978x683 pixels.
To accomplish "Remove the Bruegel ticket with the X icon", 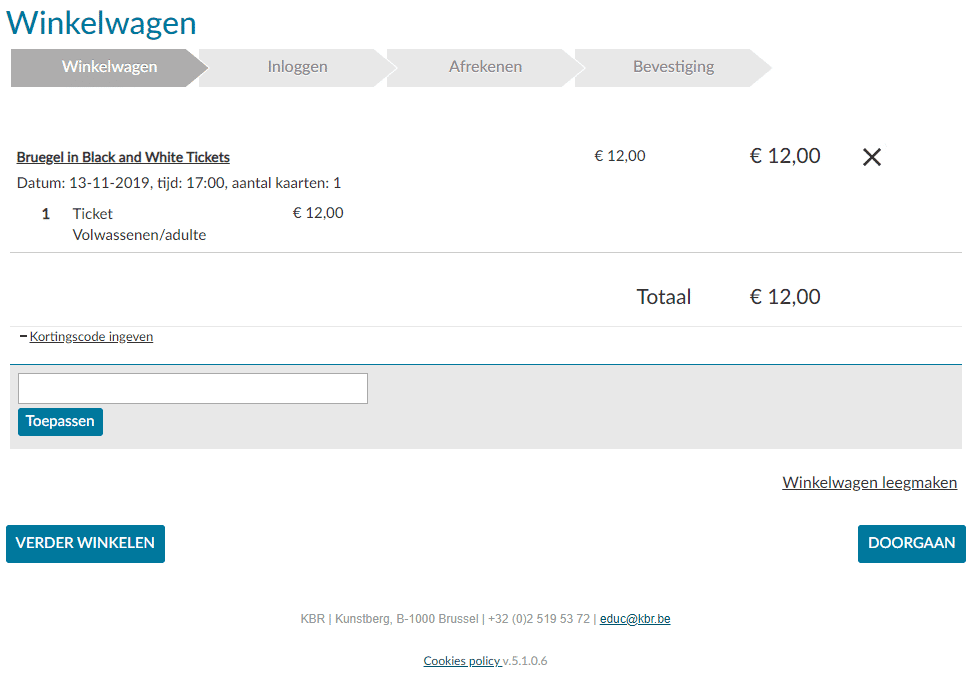I will point(871,157).
